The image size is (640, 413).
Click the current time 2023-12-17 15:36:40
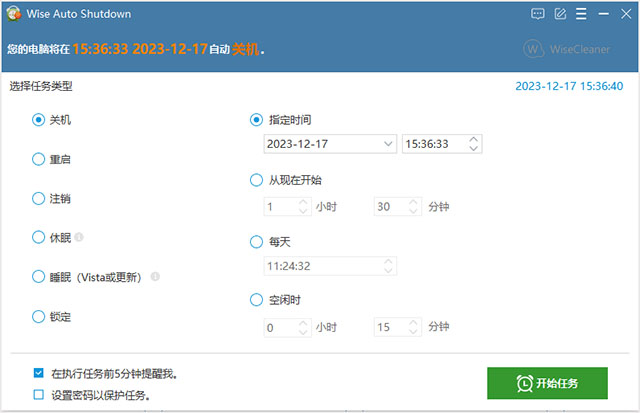(x=569, y=86)
